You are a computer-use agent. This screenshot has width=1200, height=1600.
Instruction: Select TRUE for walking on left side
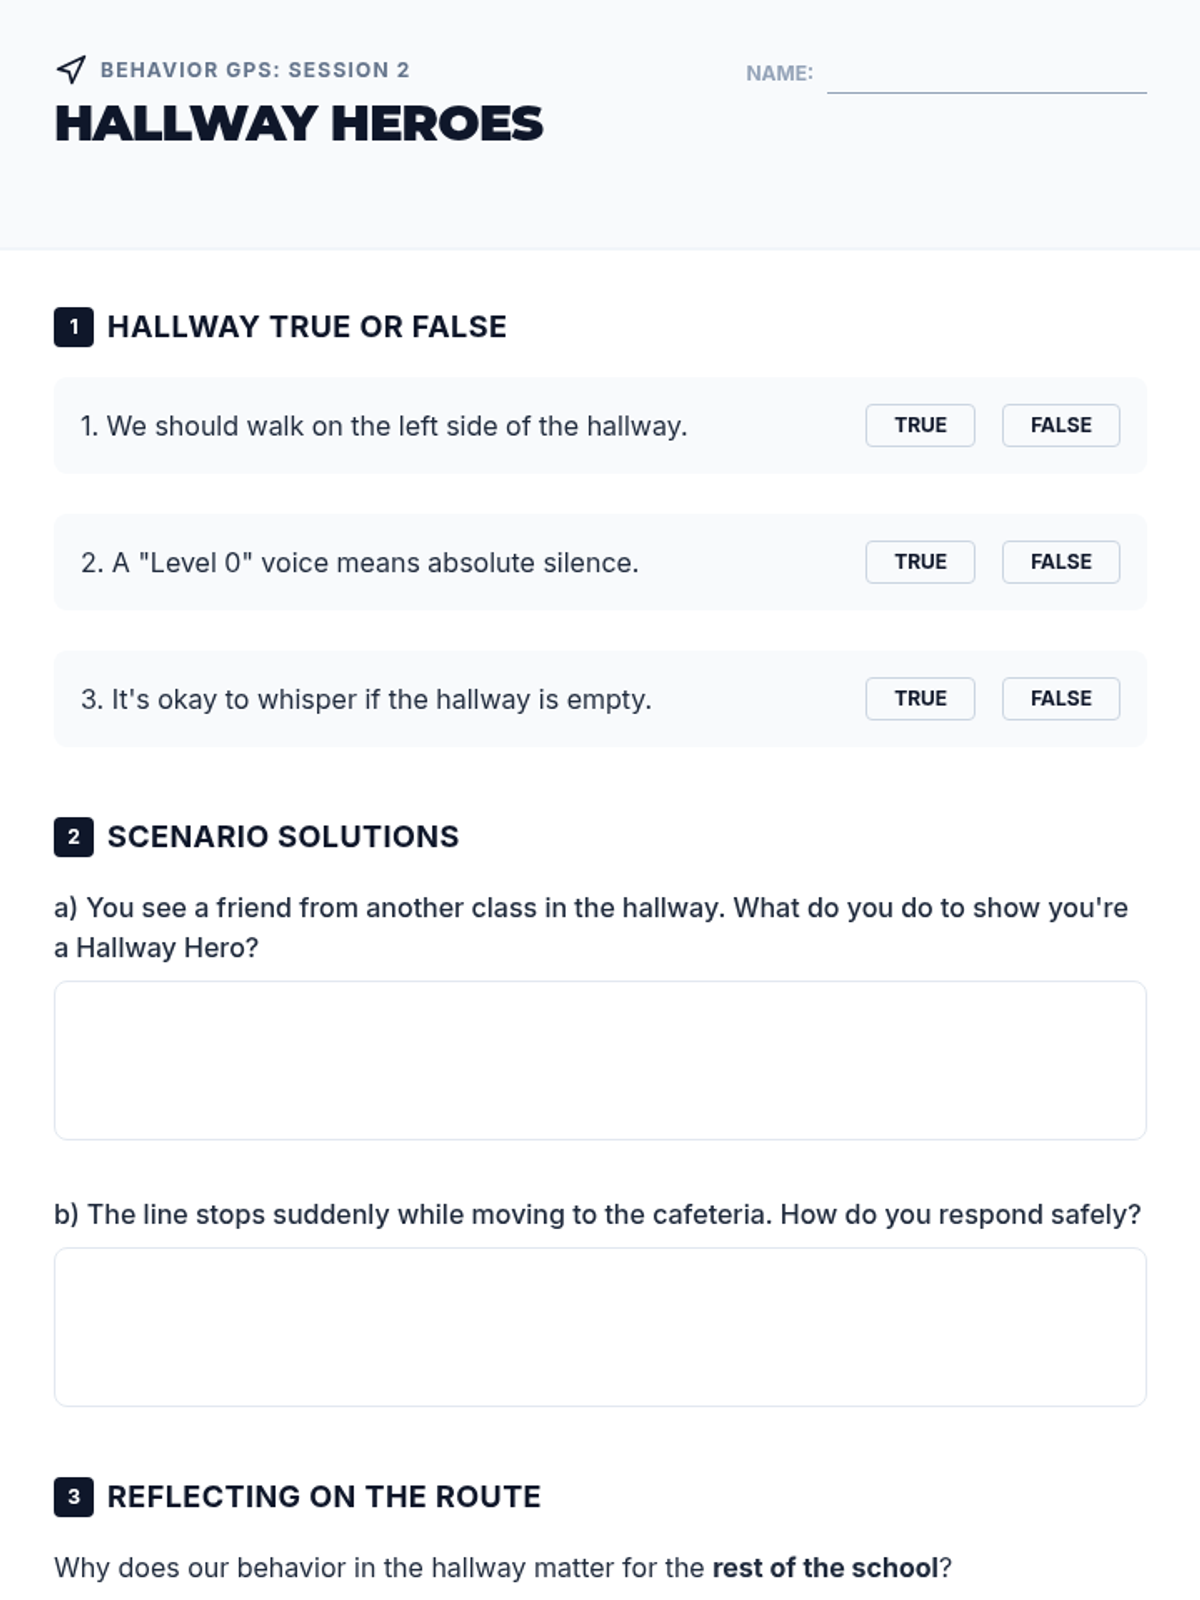920,425
